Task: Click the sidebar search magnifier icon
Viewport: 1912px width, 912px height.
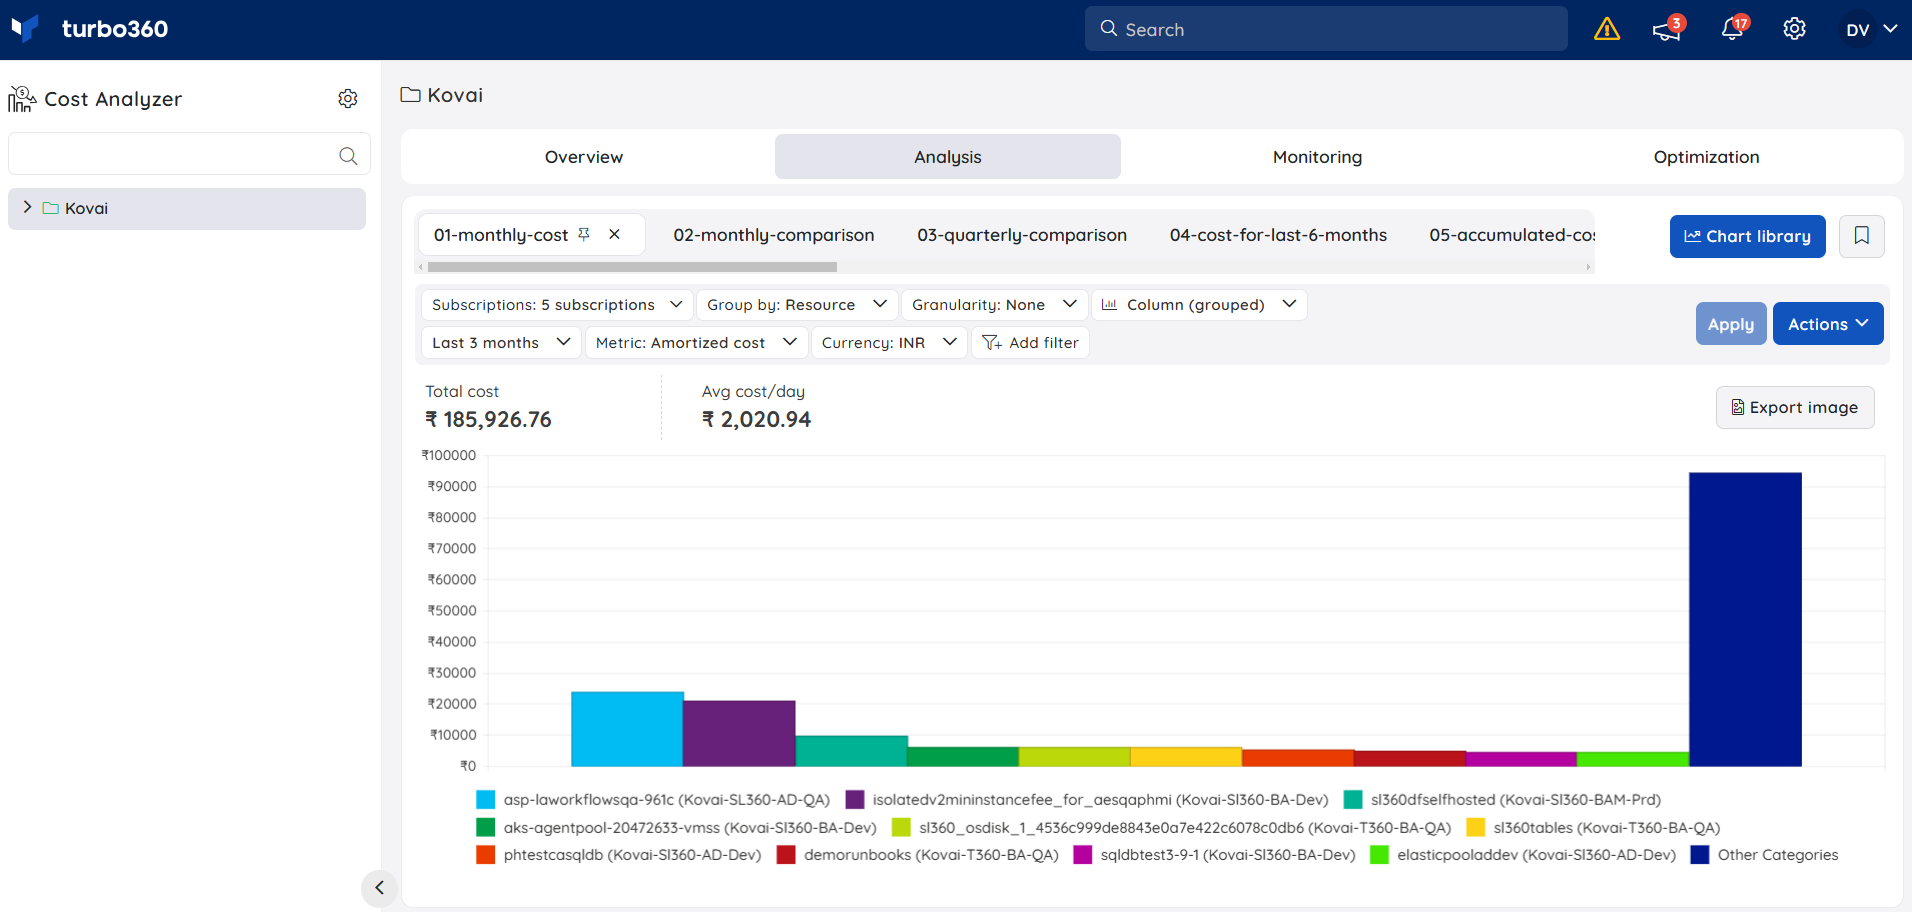Action: click(x=348, y=155)
